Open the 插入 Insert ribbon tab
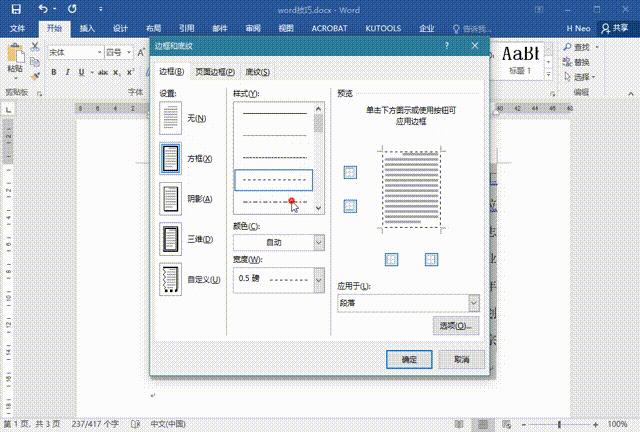The height and width of the screenshot is (432, 640). coord(87,28)
